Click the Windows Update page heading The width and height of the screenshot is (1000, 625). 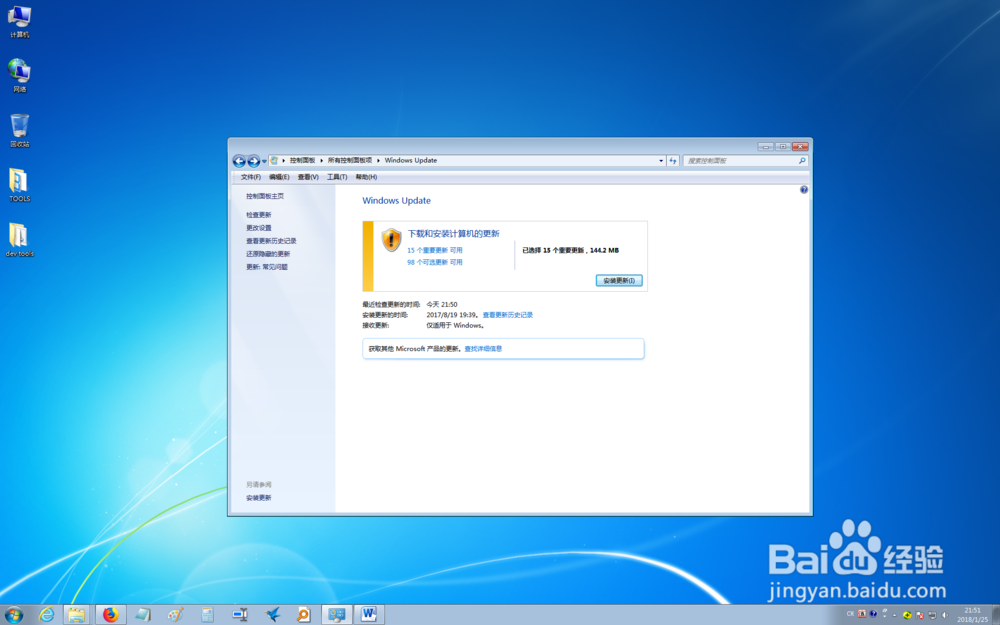pos(396,200)
